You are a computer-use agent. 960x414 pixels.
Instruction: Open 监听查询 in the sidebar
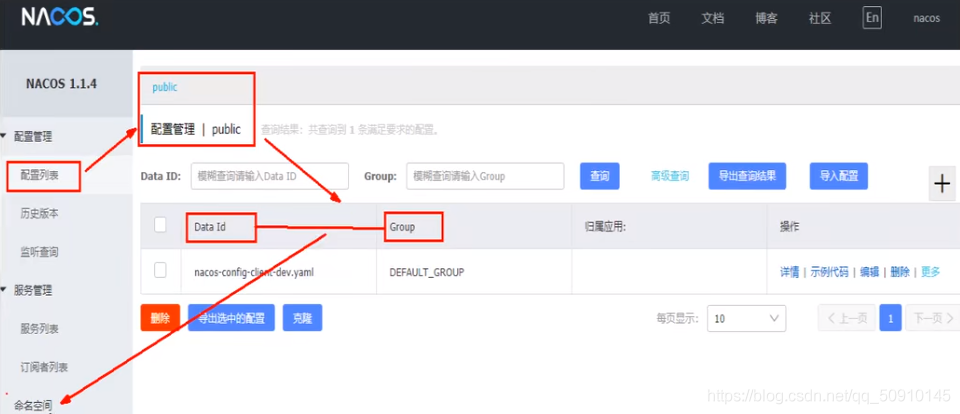click(x=40, y=252)
